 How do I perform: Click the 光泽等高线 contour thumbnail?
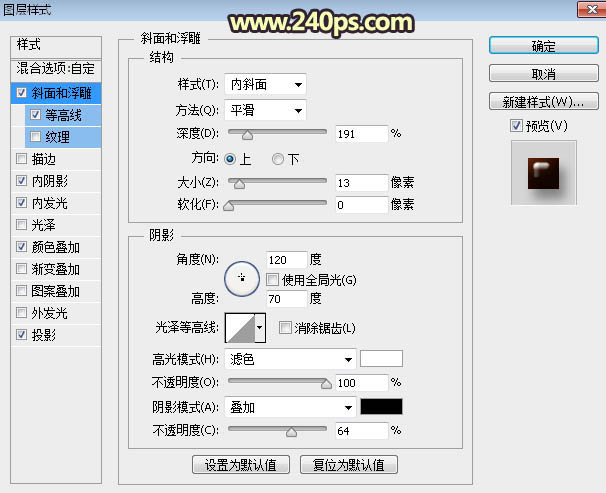[240, 328]
